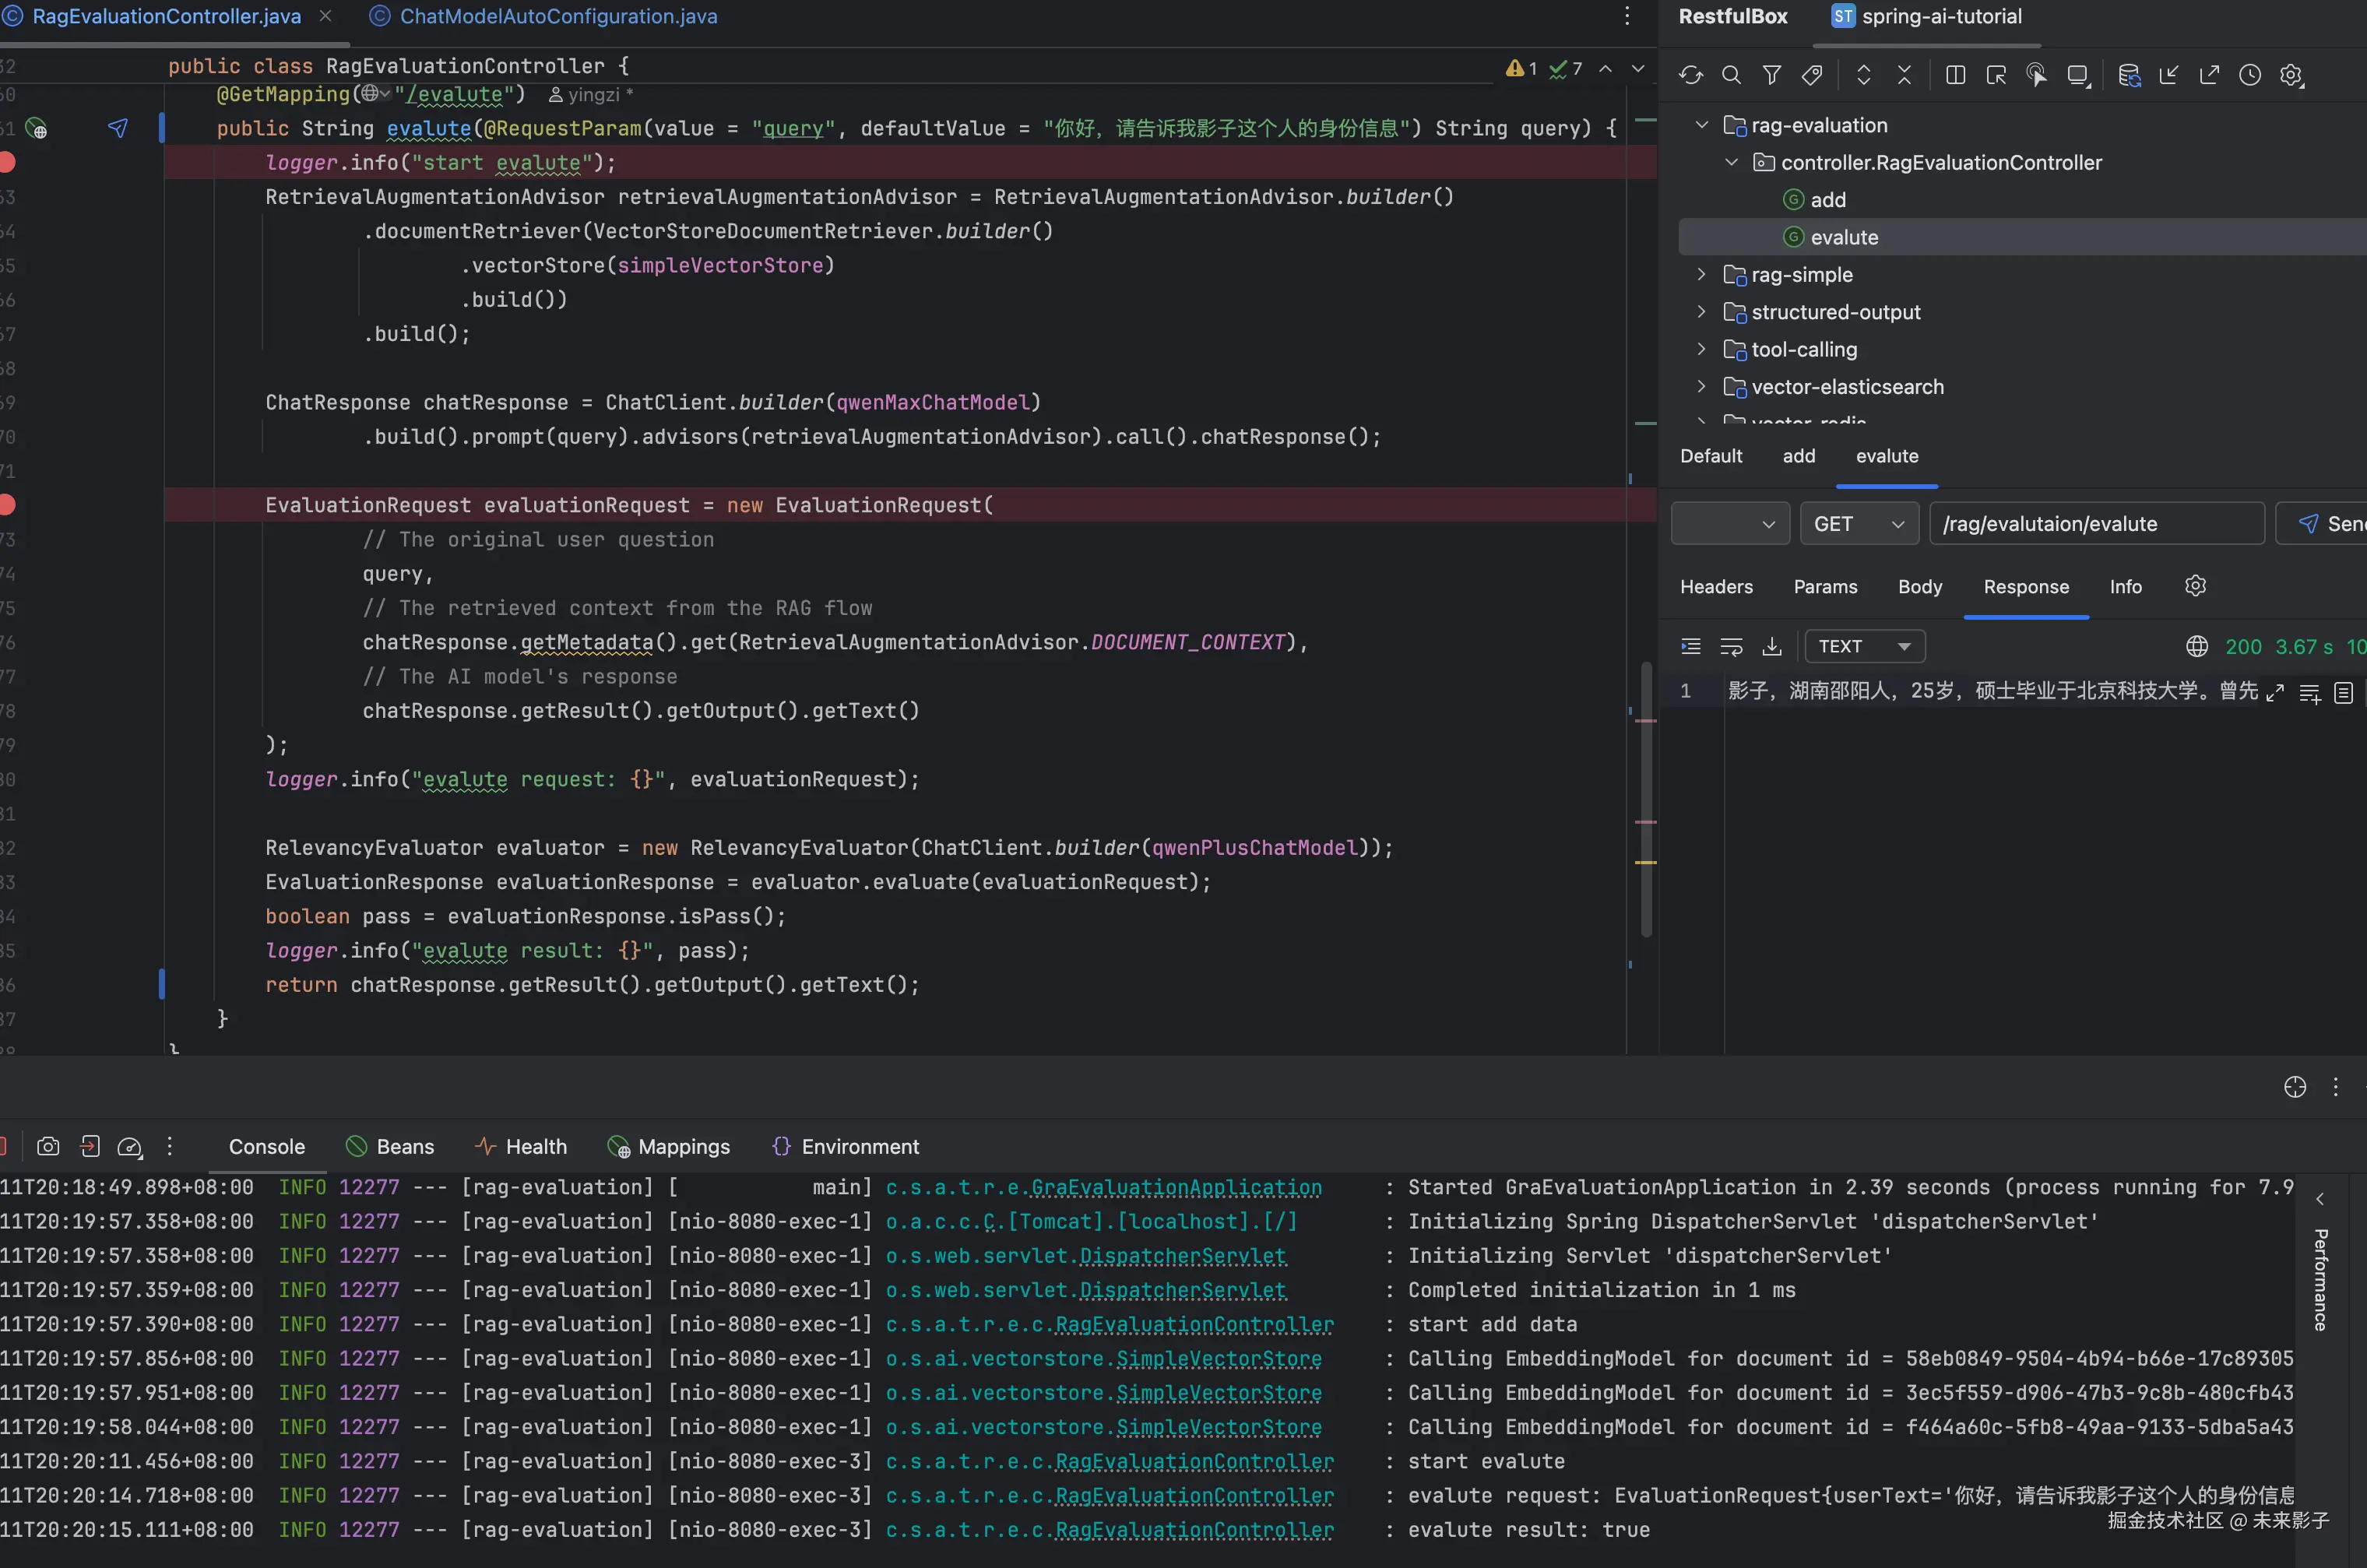Click the tag icon in RestfulBox toolbar

[x=1811, y=75]
